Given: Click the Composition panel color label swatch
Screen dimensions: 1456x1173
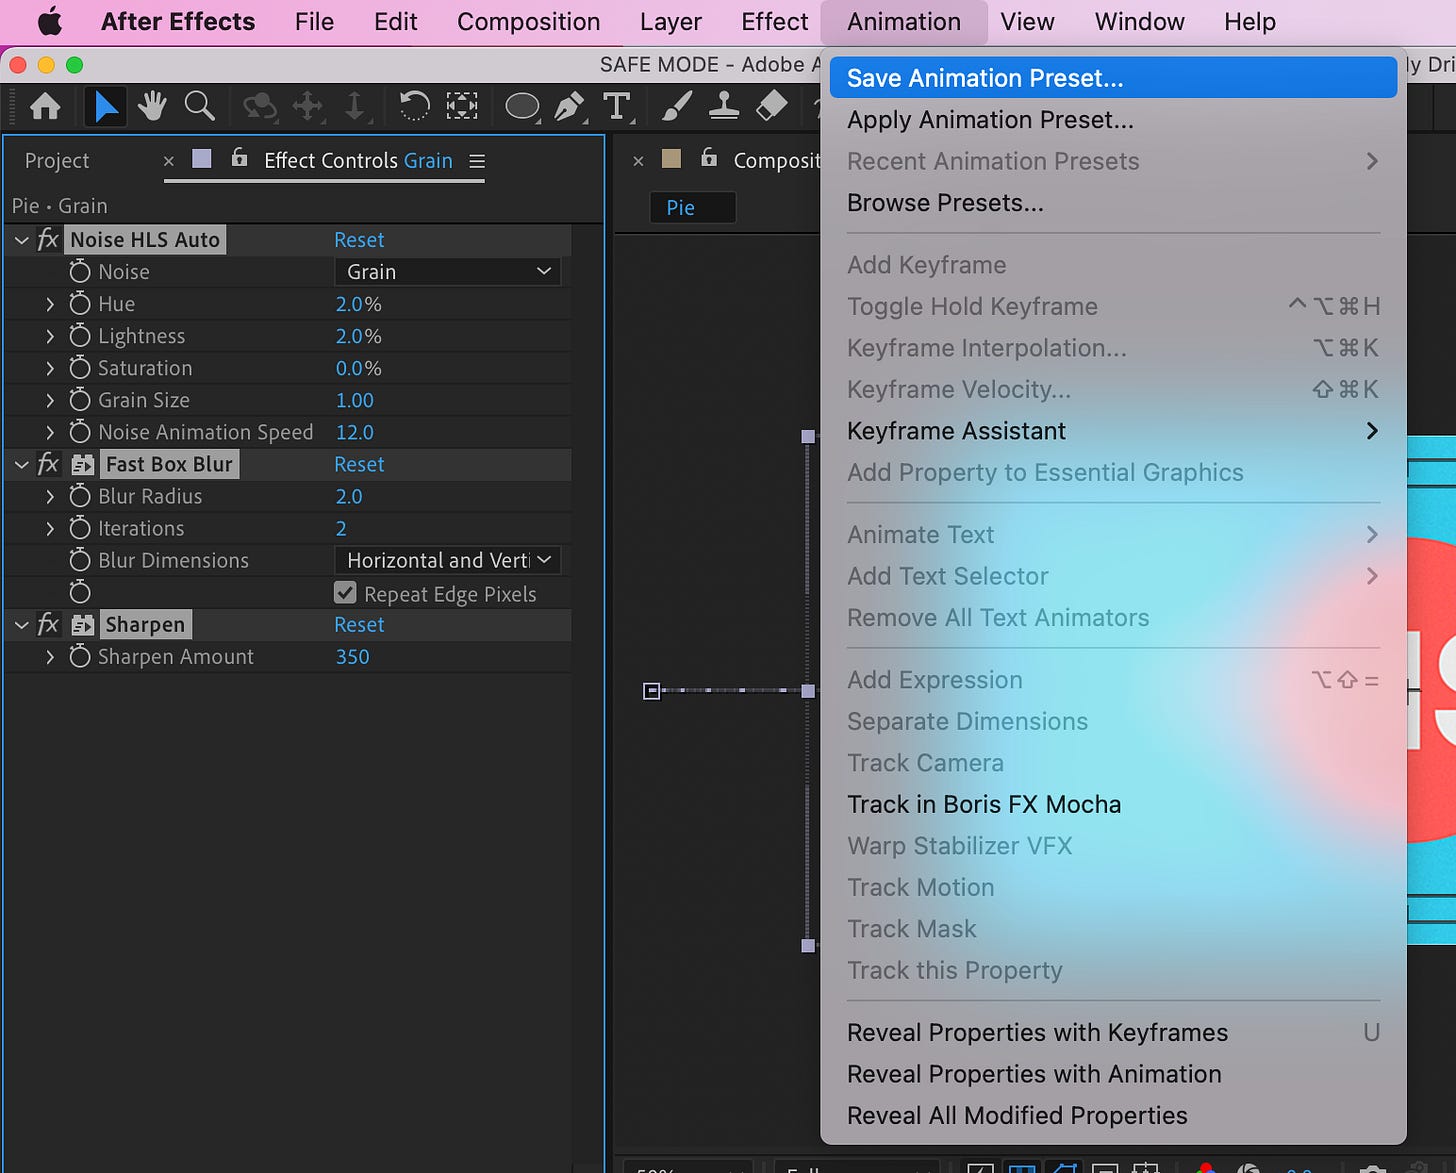Looking at the screenshot, I should tap(672, 158).
